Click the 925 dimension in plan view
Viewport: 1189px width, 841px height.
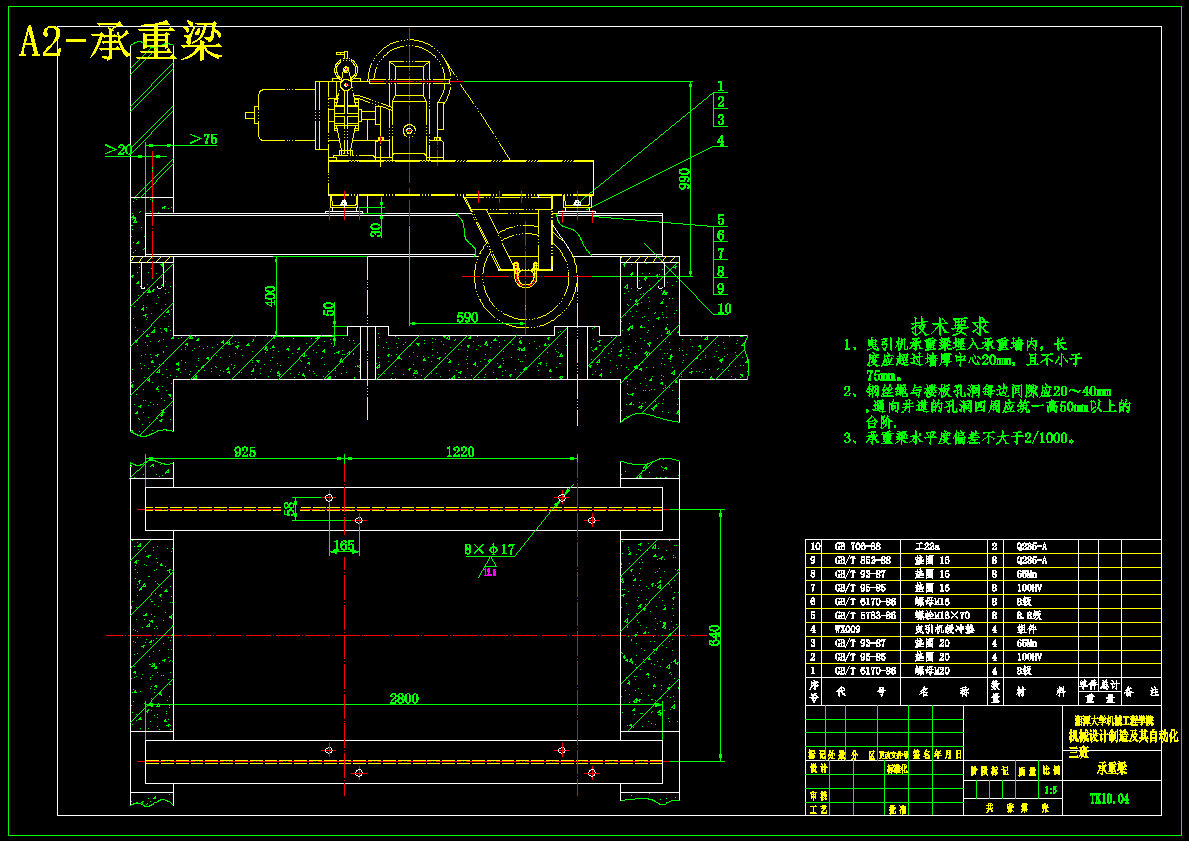coord(245,452)
